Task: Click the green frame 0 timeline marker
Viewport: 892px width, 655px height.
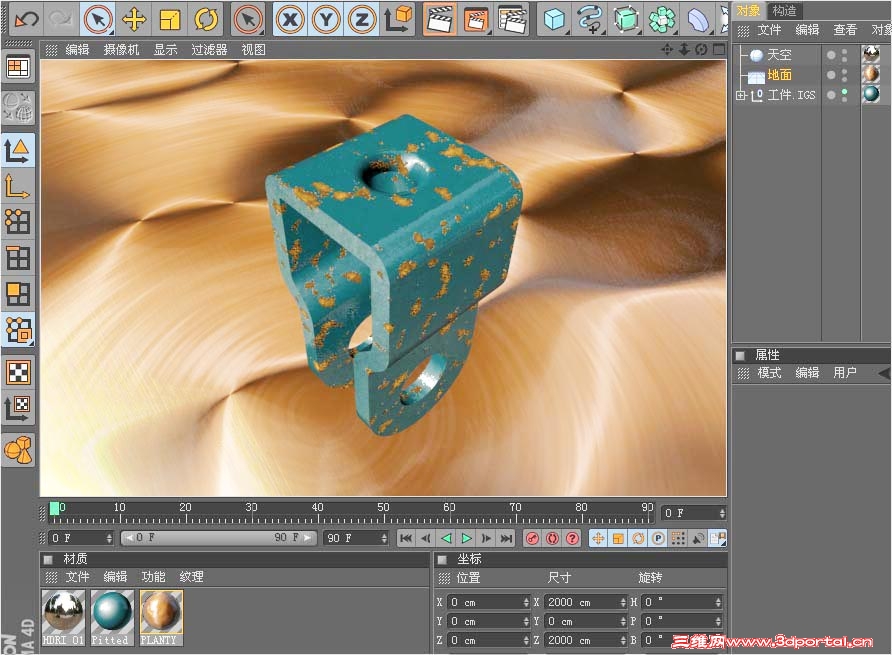Action: pos(55,508)
